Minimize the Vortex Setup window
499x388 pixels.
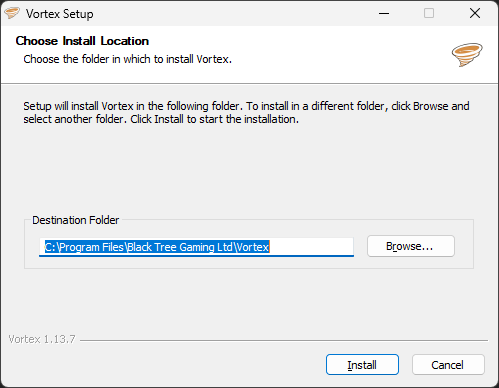click(x=384, y=13)
